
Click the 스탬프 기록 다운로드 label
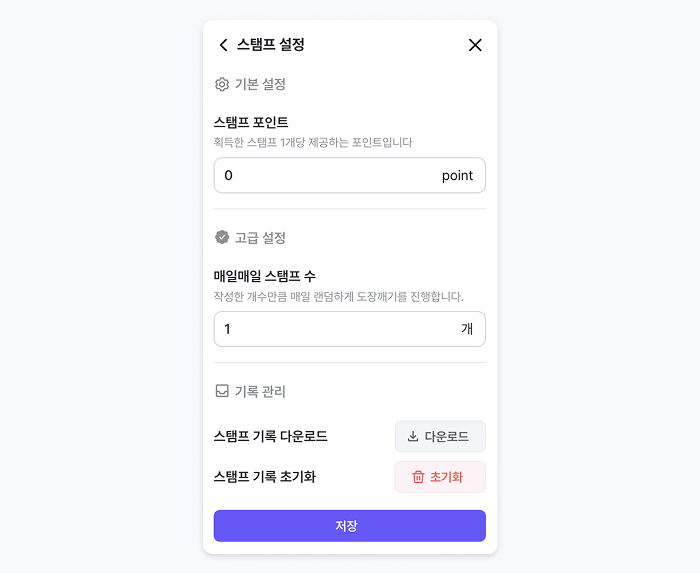coord(271,437)
